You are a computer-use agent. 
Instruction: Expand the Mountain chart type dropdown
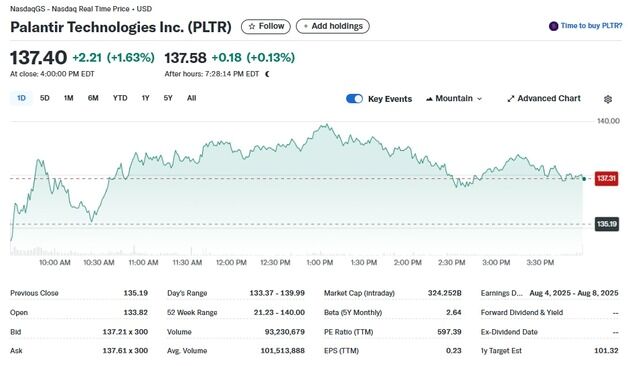pos(454,99)
